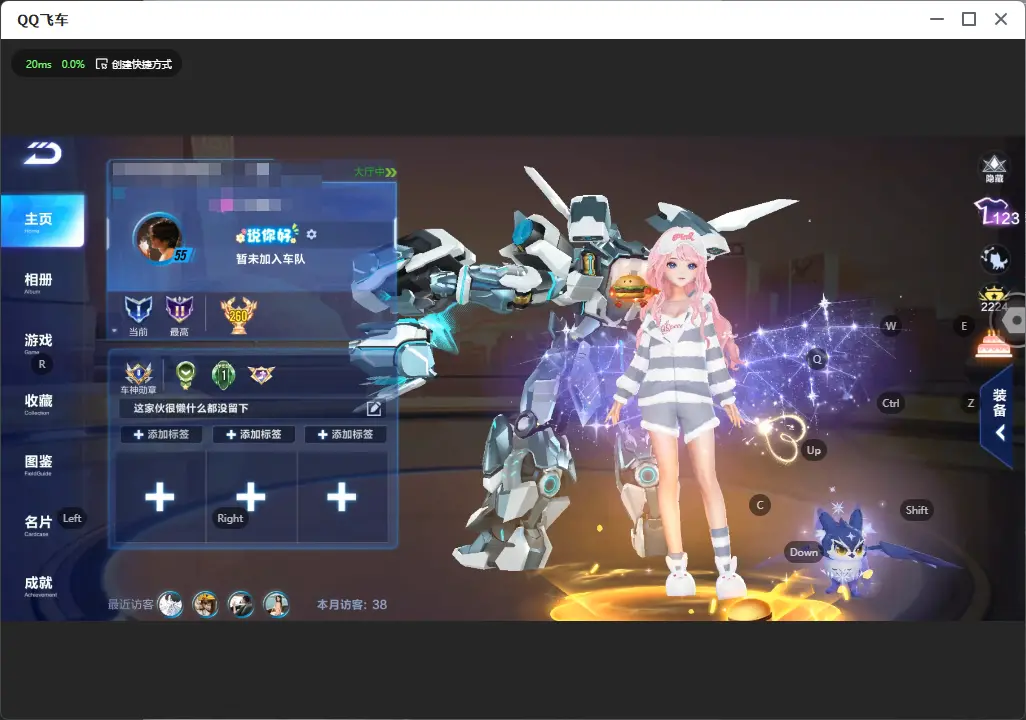Open settings gear beside 说你好 title
The width and height of the screenshot is (1026, 720).
click(x=311, y=234)
